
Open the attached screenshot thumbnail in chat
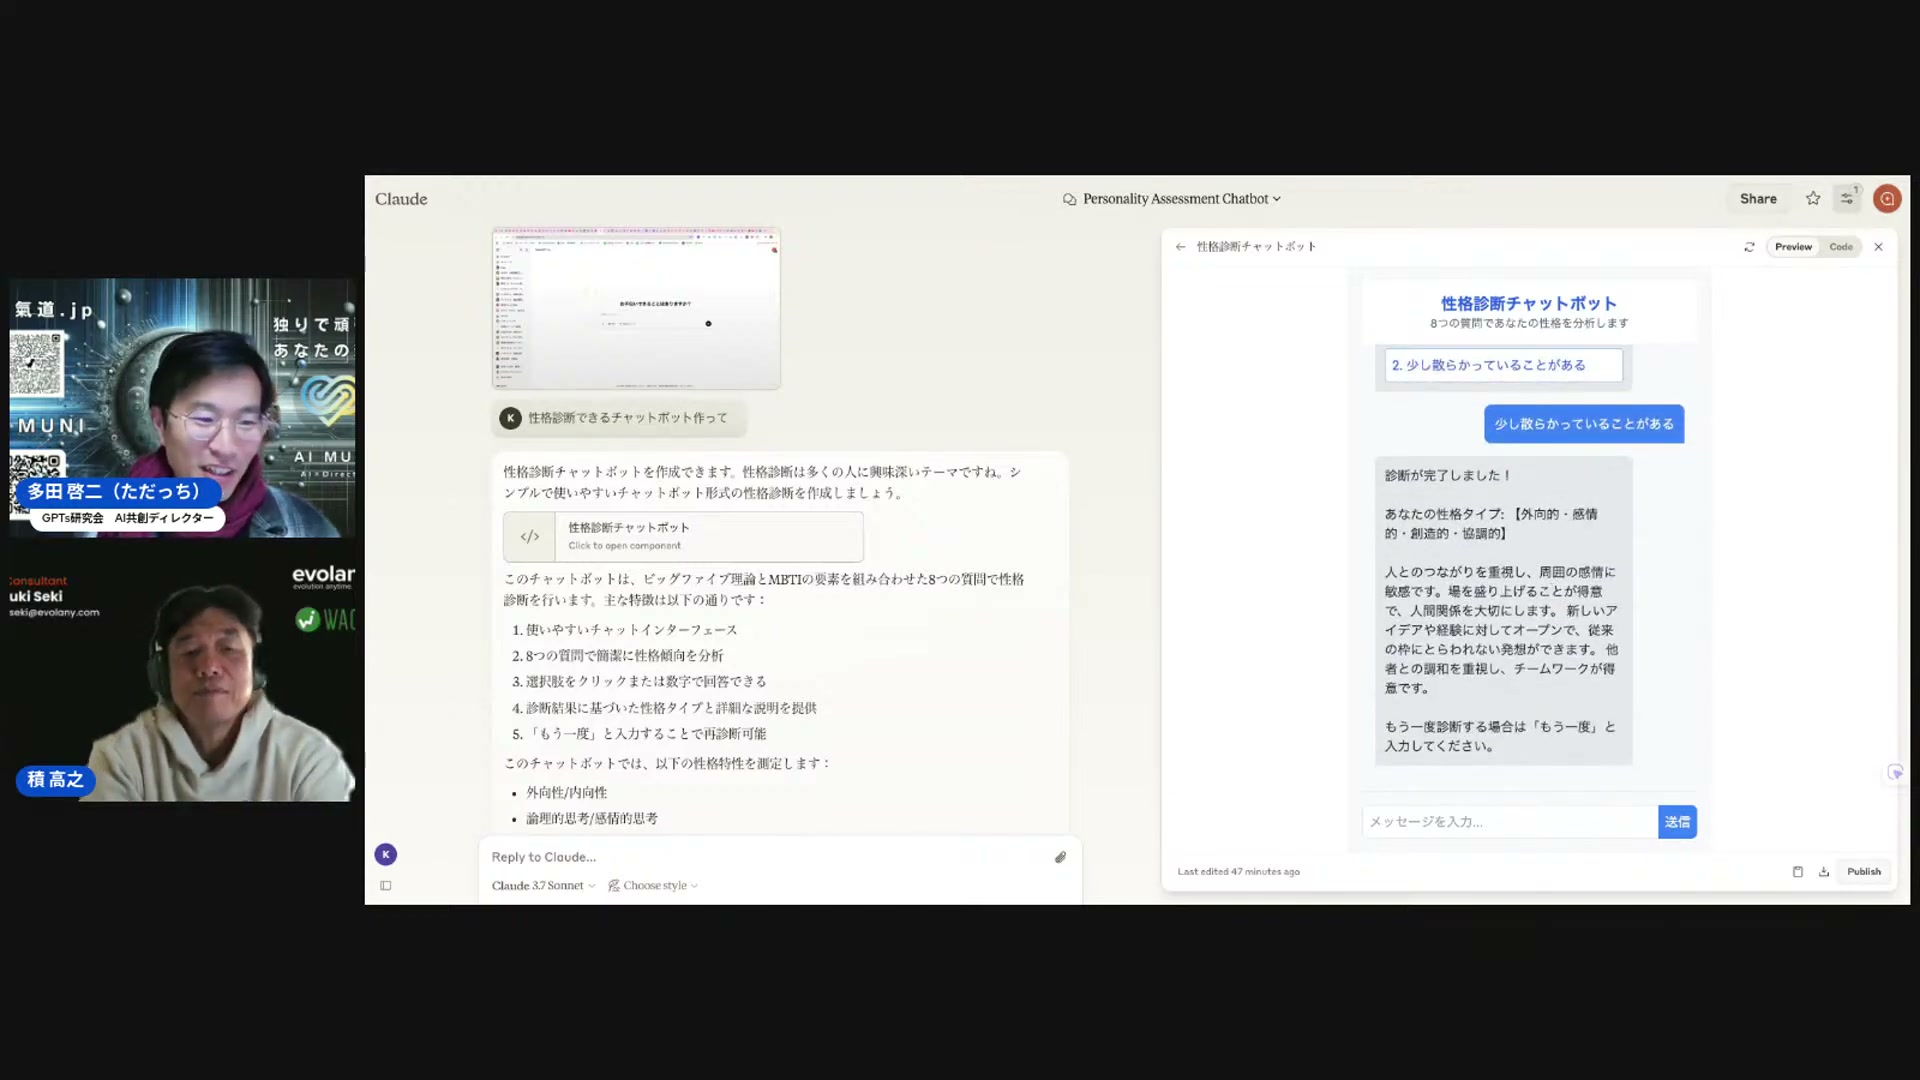click(636, 308)
